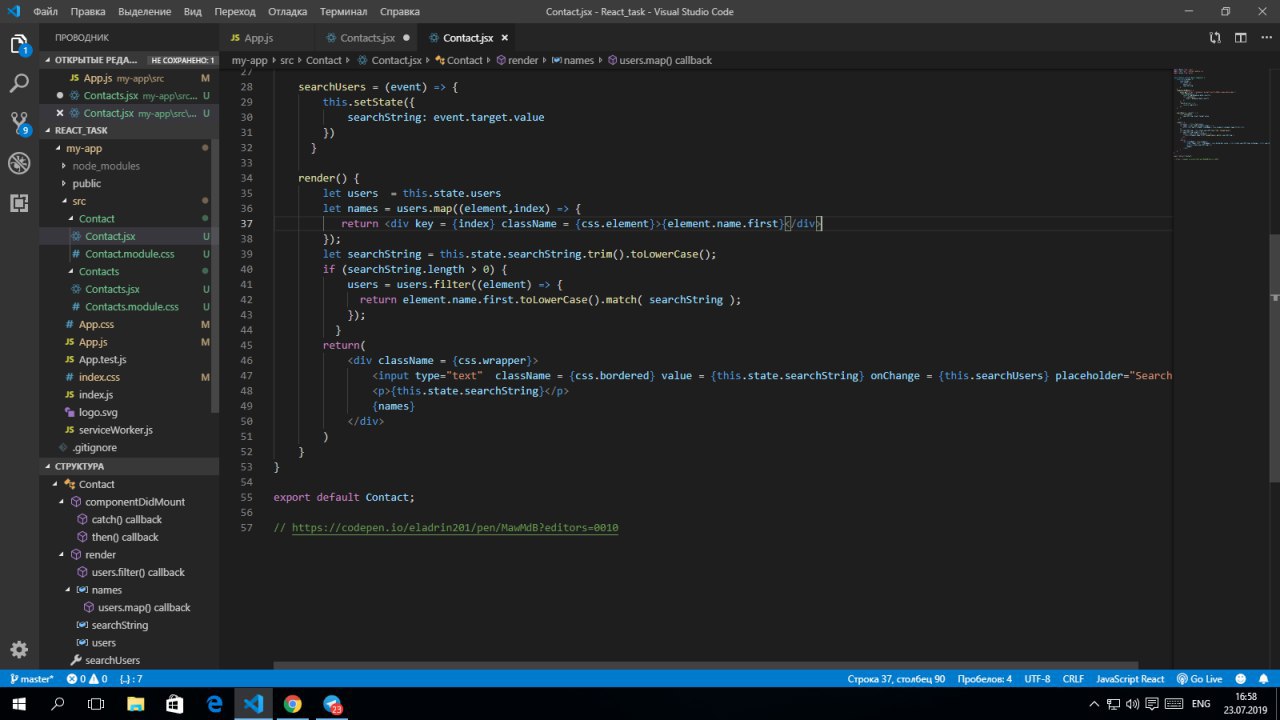Collapse the СТРУКТУРА outline section

pyautogui.click(x=79, y=466)
